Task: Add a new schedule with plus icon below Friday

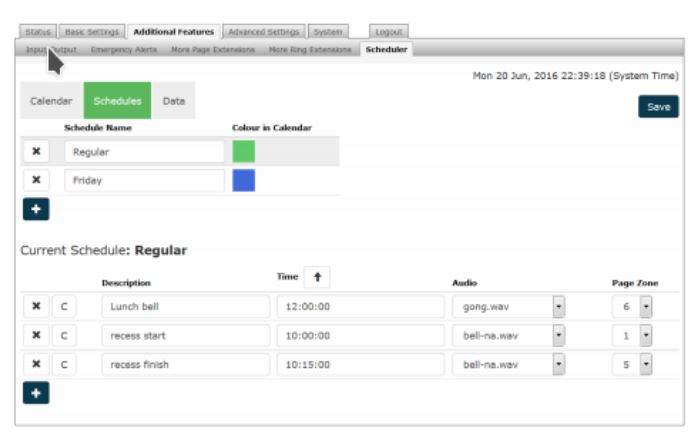Action: coord(34,210)
